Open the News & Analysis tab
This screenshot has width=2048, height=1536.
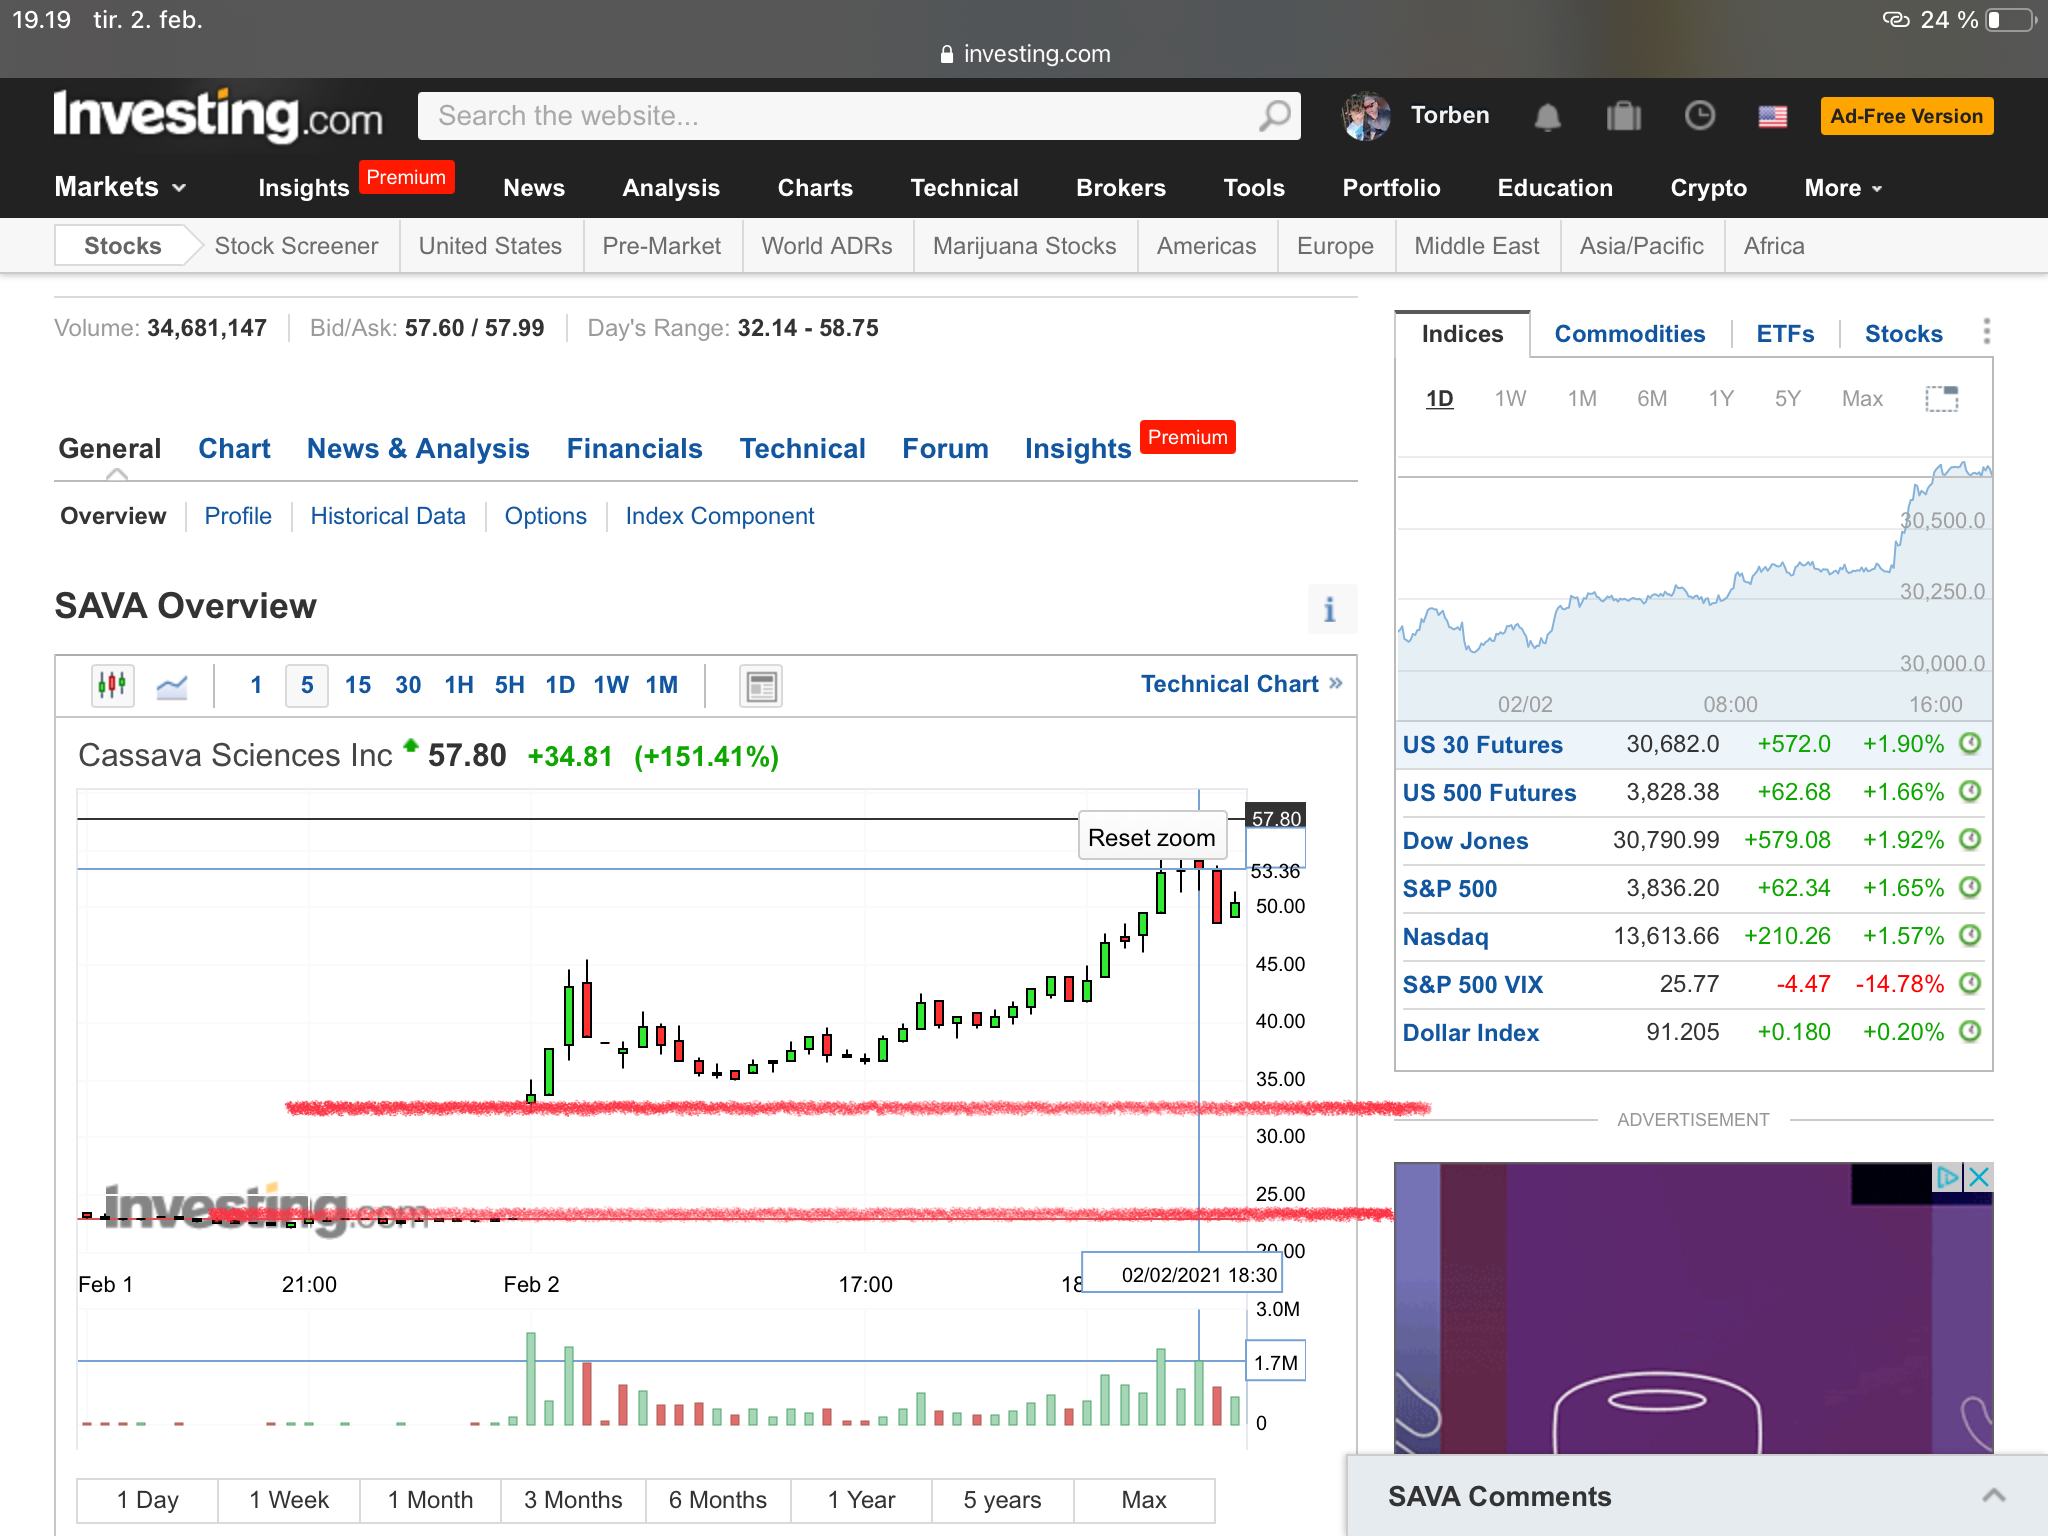point(418,449)
